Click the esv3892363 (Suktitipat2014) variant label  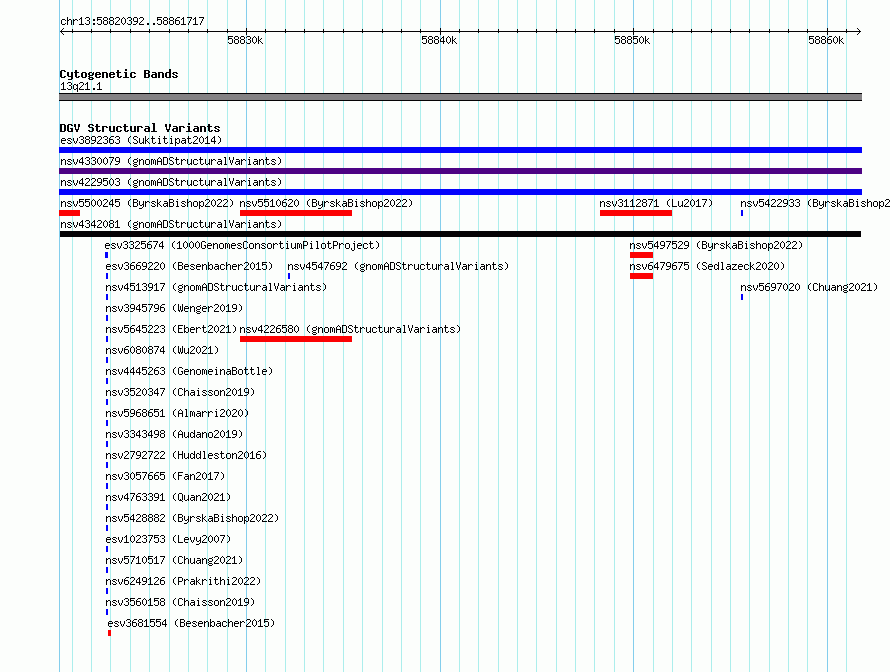[141, 140]
